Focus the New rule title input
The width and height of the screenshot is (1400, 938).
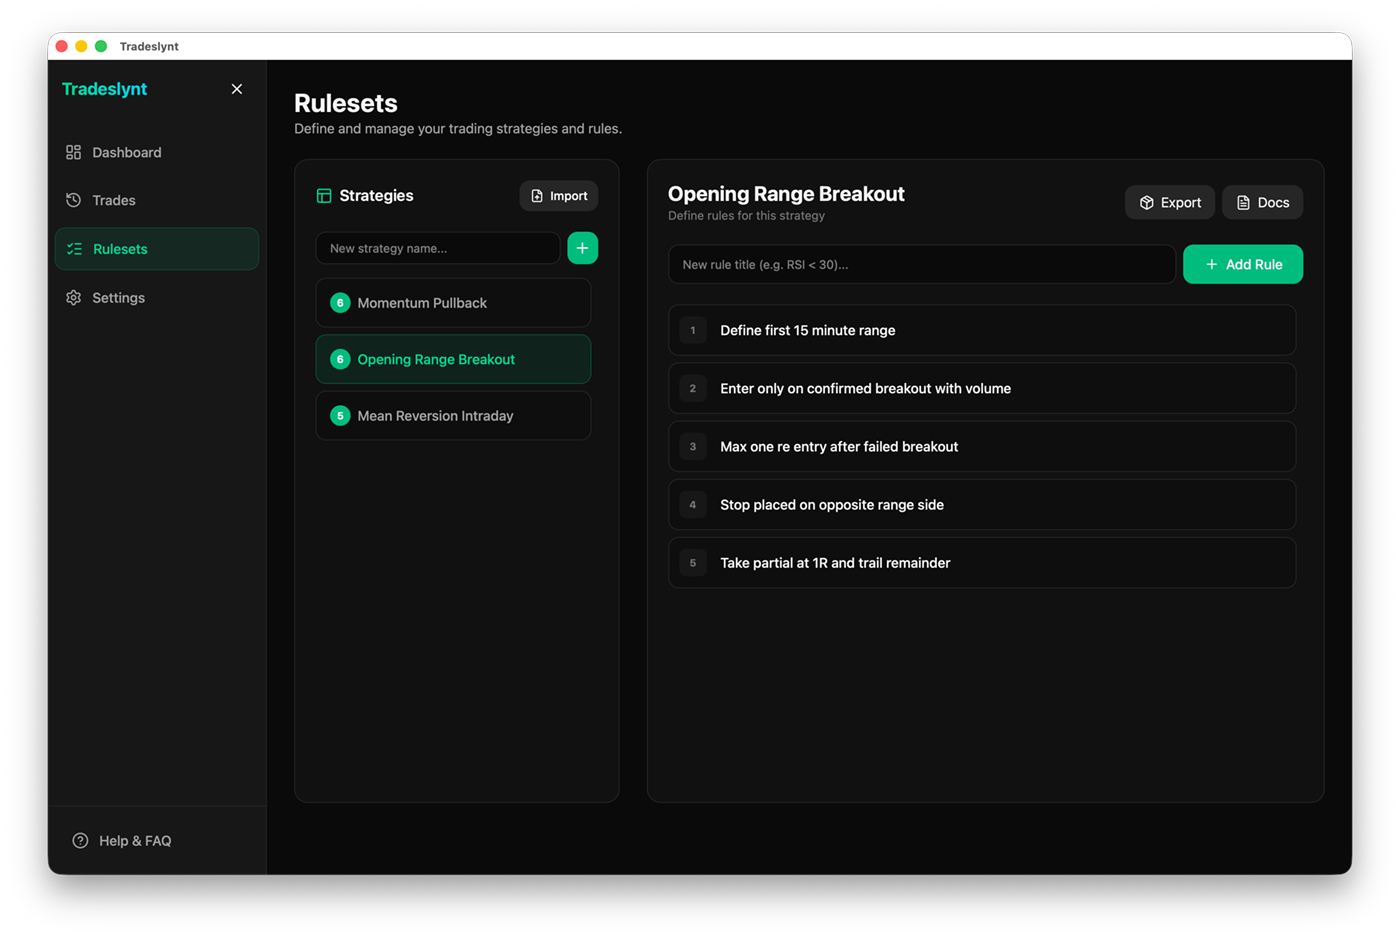pyautogui.click(x=922, y=264)
